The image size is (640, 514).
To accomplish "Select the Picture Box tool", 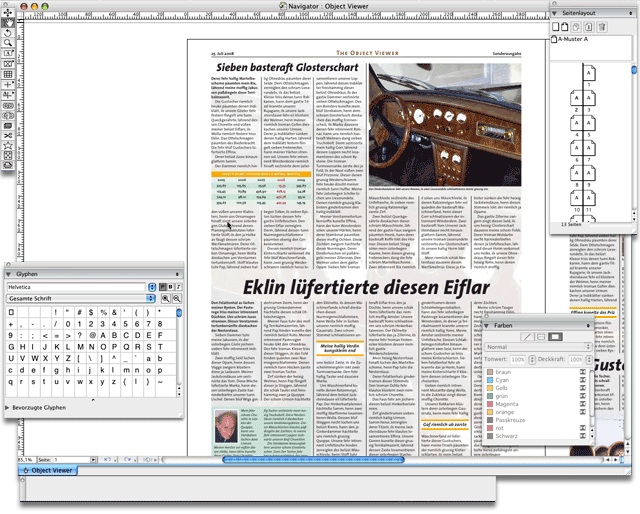I will pos(8,64).
